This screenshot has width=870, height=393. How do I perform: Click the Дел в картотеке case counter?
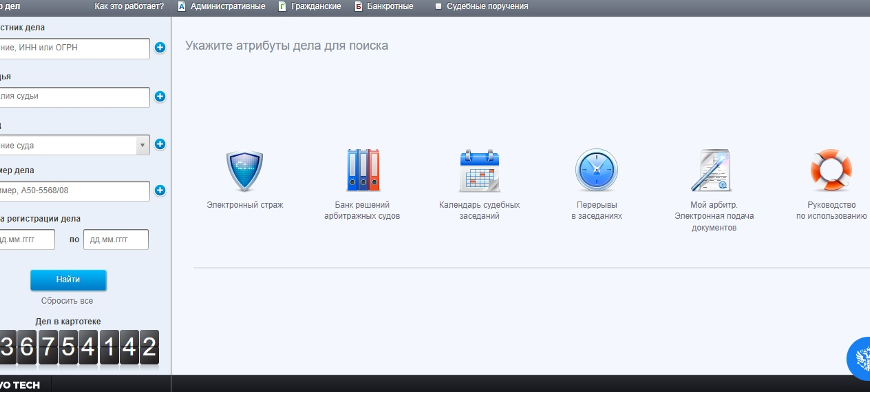point(79,347)
